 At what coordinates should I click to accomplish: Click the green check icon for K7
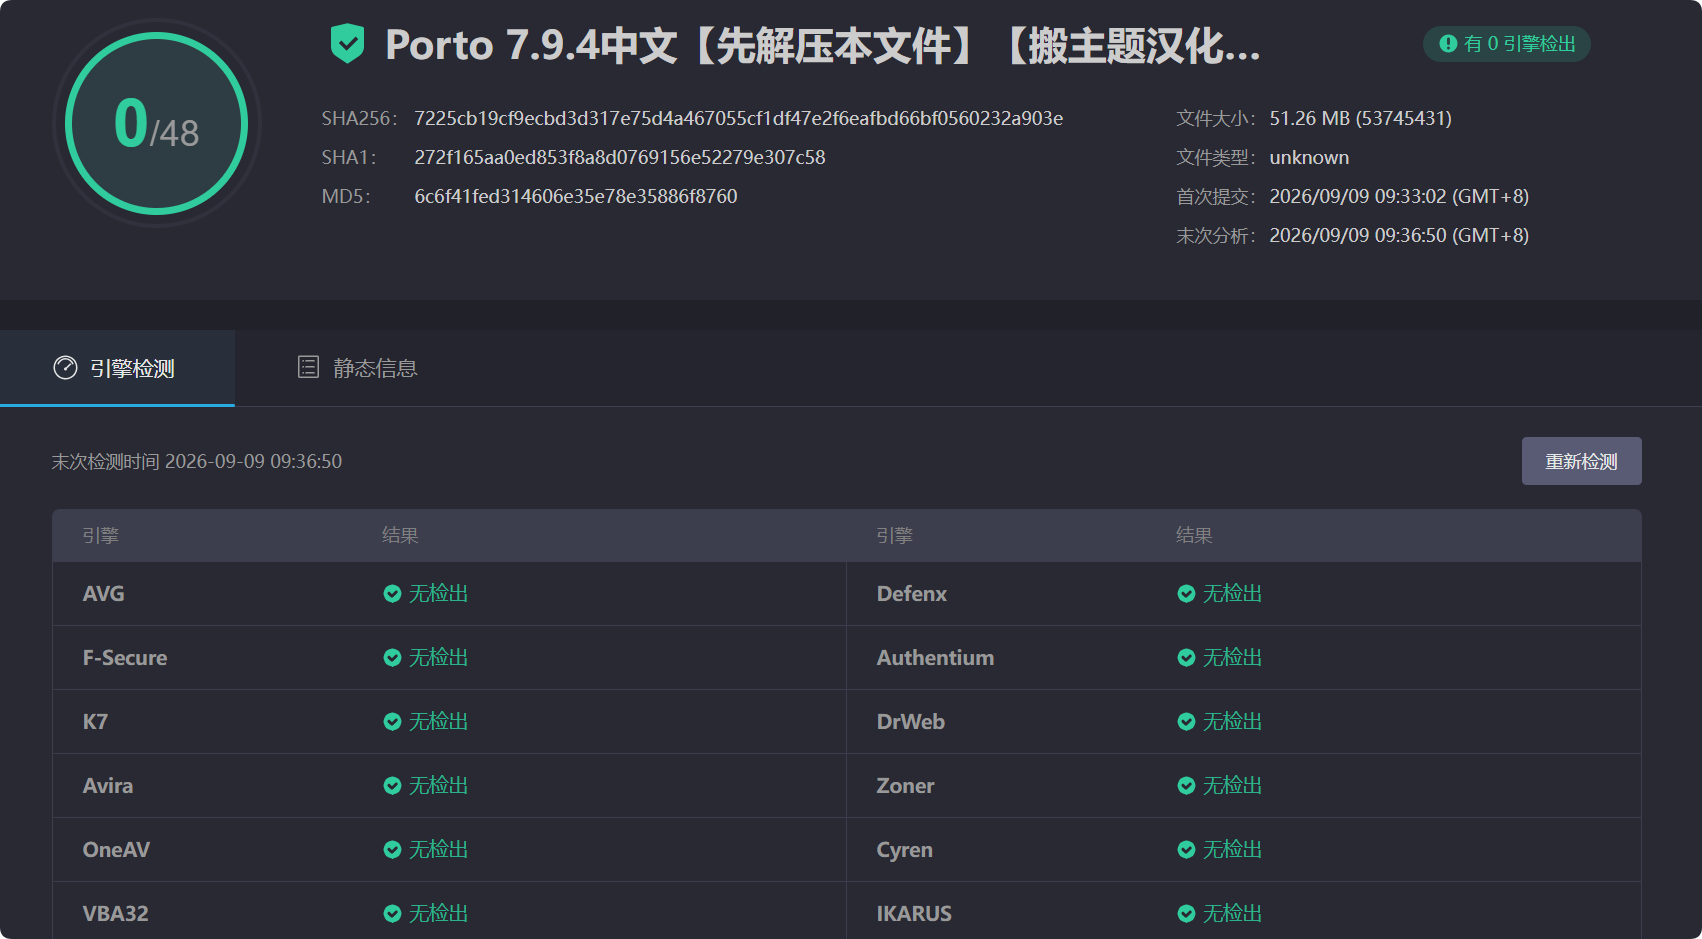[x=392, y=722]
